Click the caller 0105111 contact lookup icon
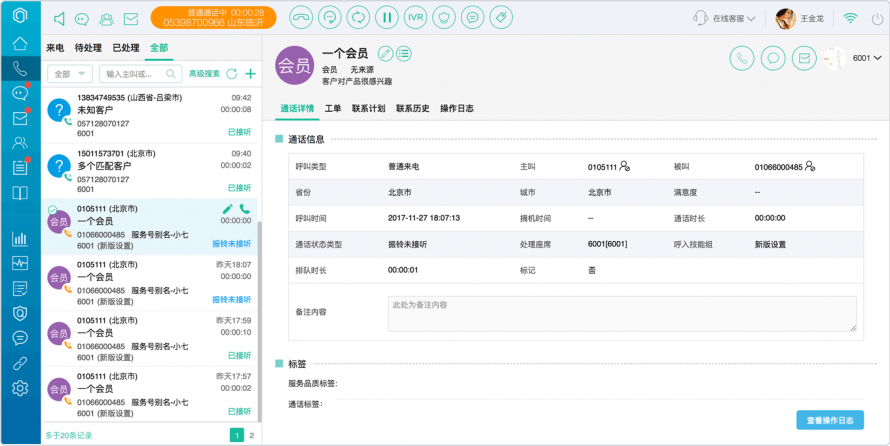 [624, 166]
